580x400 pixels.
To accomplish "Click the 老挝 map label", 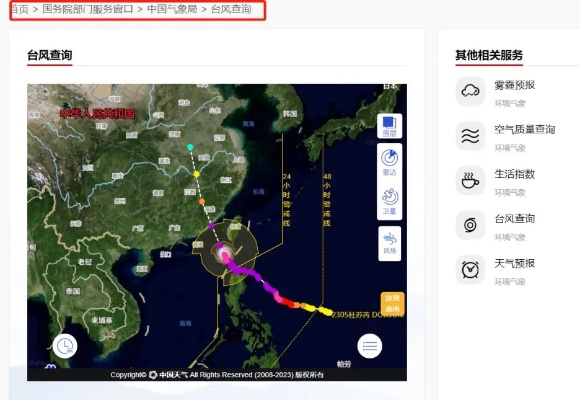I will click(85, 262).
